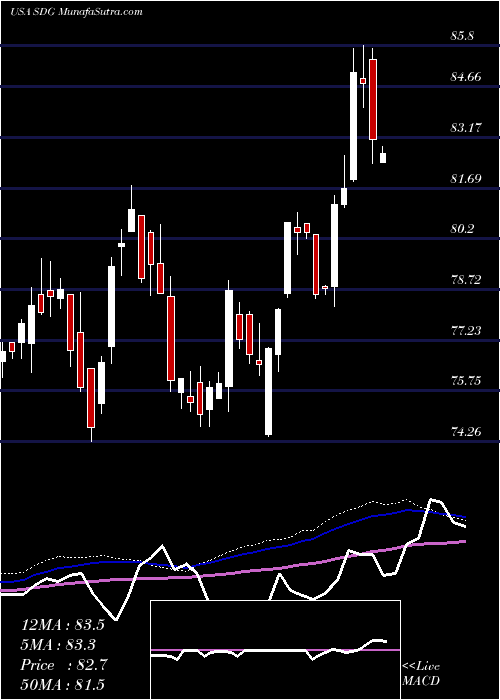Click the <<Live MACD label

coord(421,673)
